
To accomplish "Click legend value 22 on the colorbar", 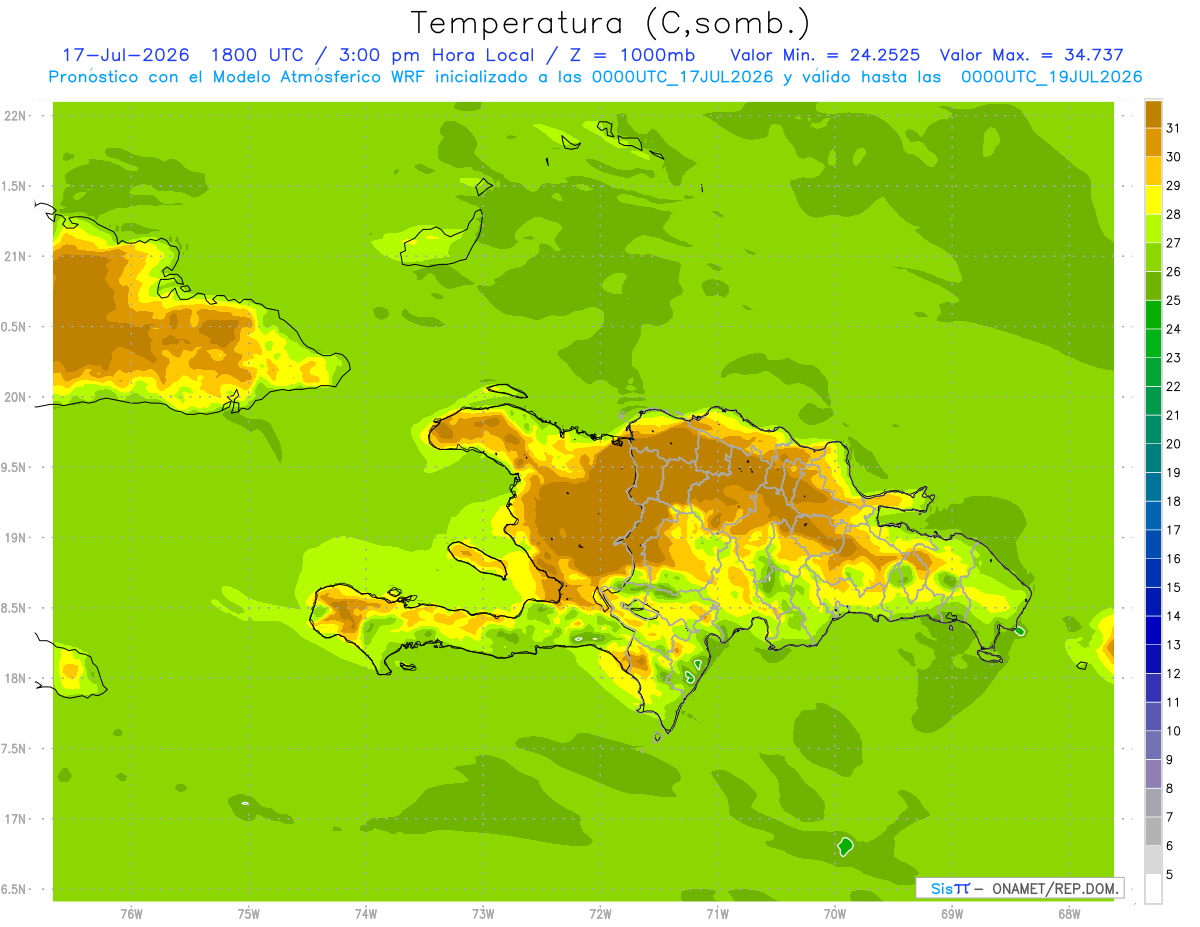I will tap(1174, 386).
